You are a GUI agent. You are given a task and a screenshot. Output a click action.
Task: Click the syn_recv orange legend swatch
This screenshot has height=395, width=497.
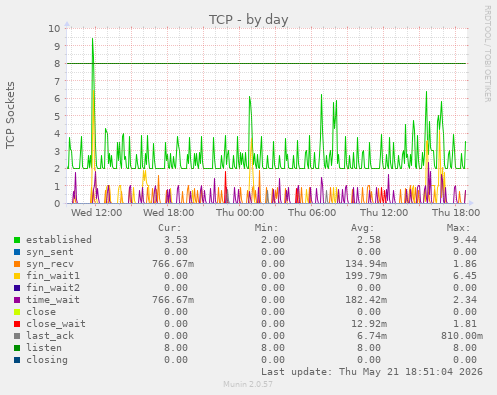pos(17,264)
